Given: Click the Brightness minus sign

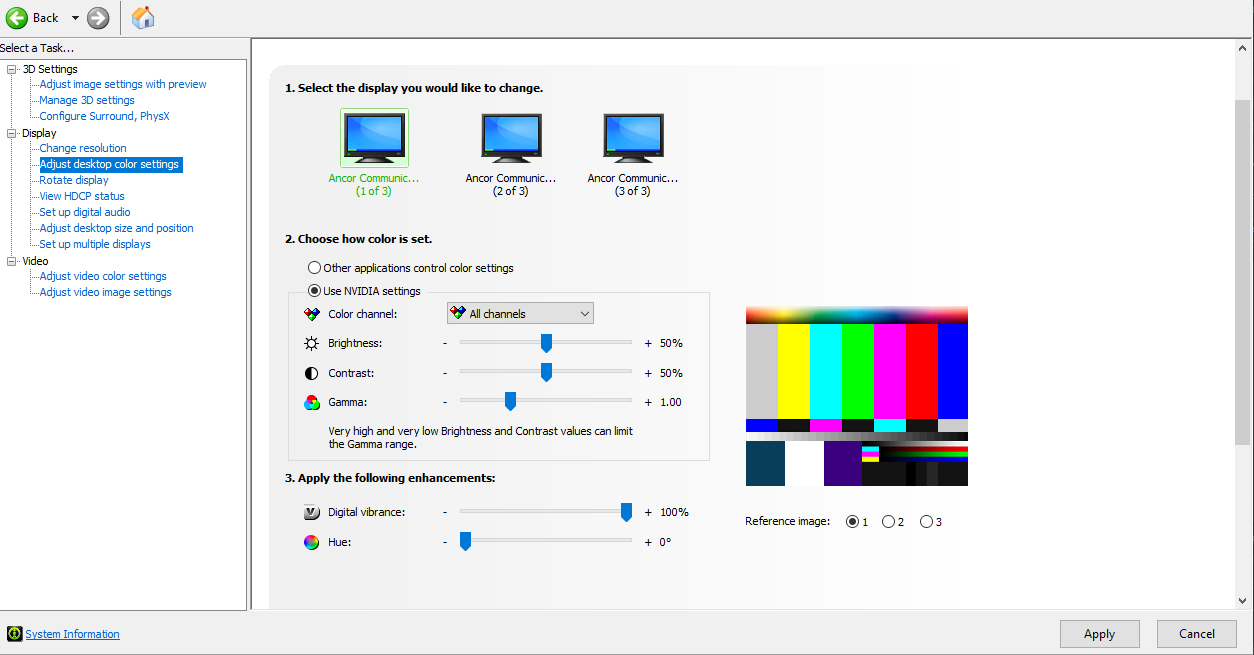Looking at the screenshot, I should click(x=445, y=343).
